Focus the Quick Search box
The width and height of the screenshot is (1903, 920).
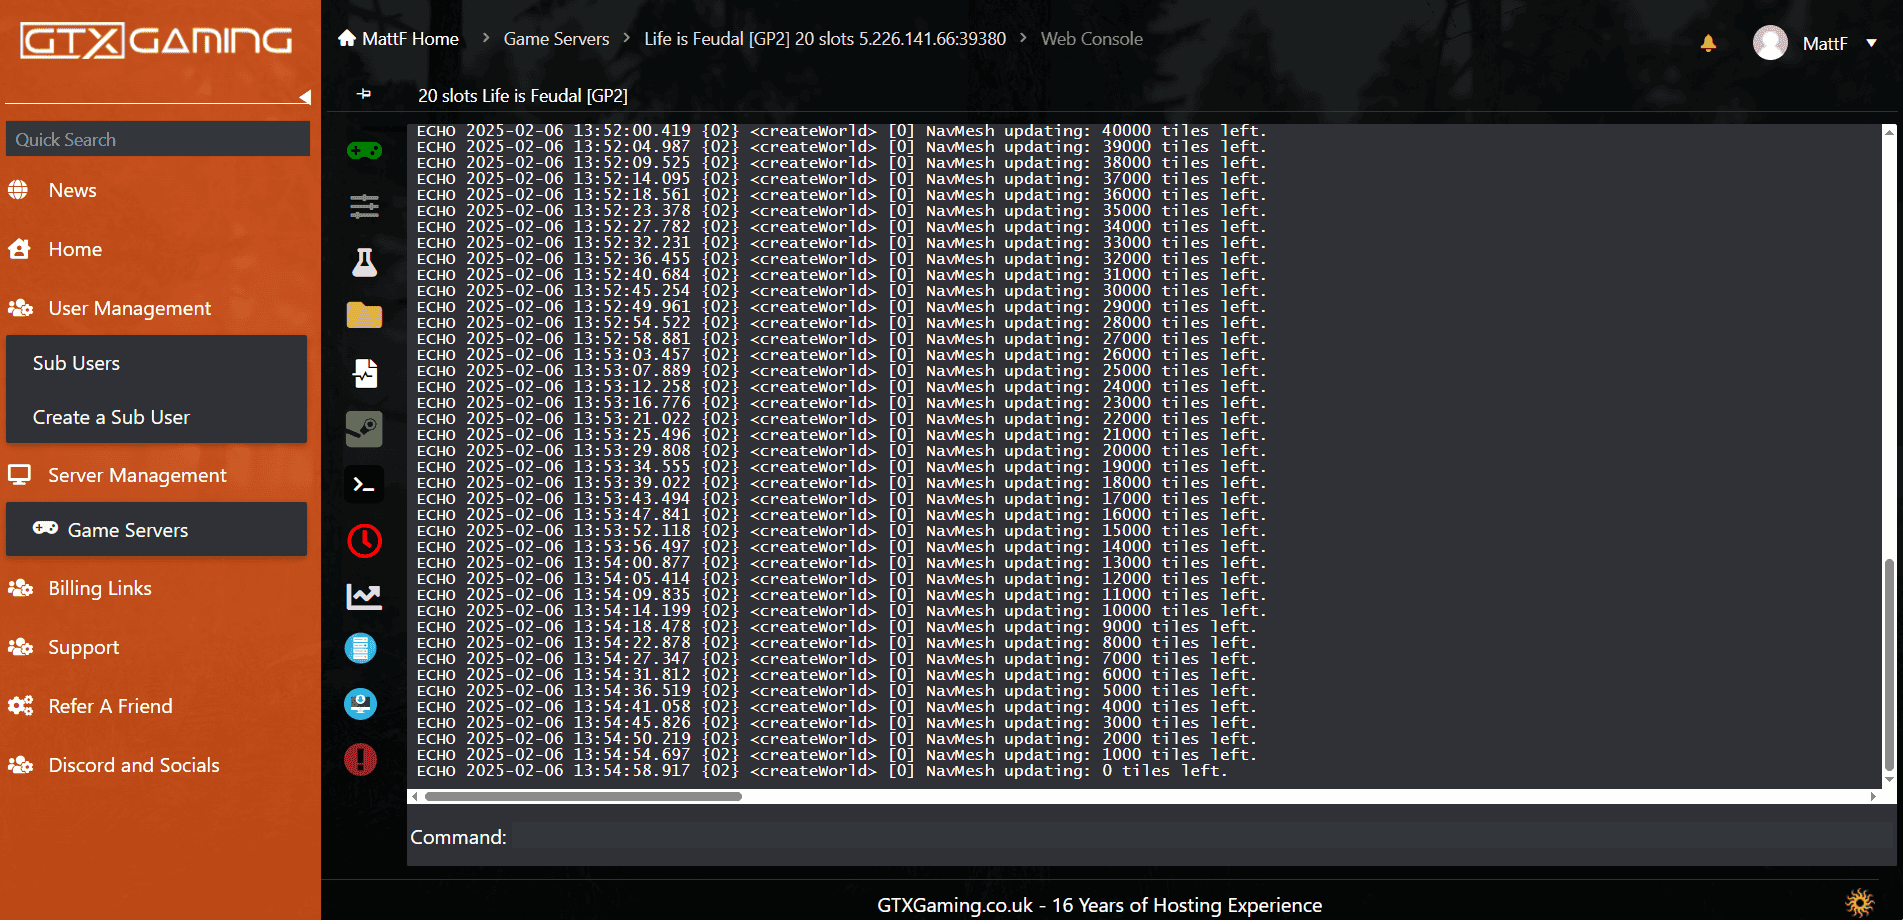pyautogui.click(x=157, y=140)
